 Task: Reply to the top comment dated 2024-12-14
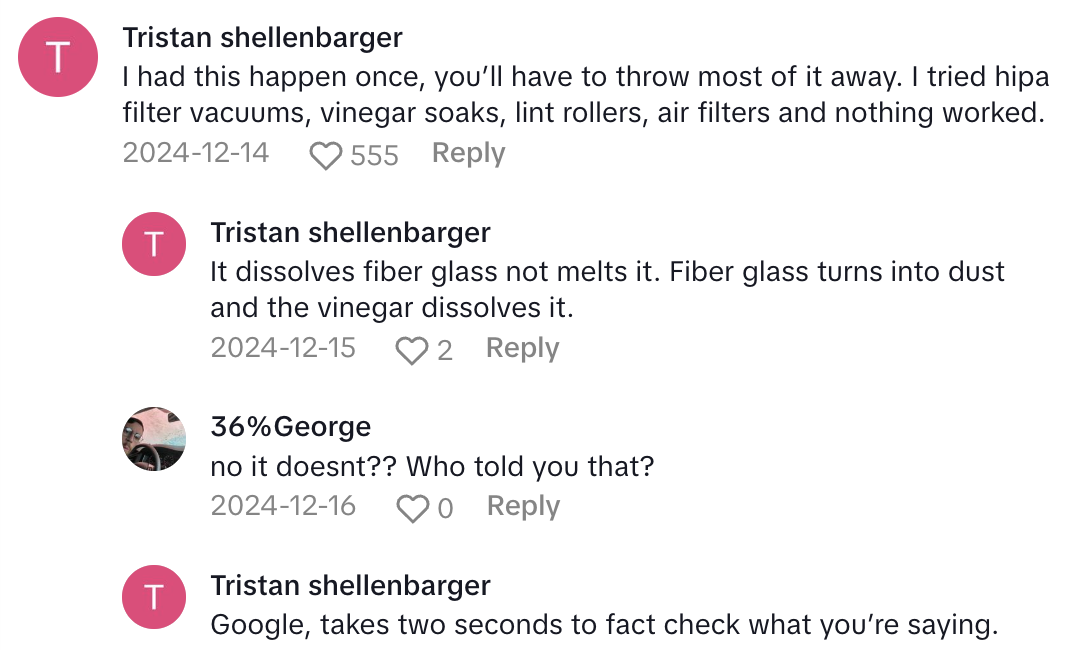pyautogui.click(x=468, y=153)
